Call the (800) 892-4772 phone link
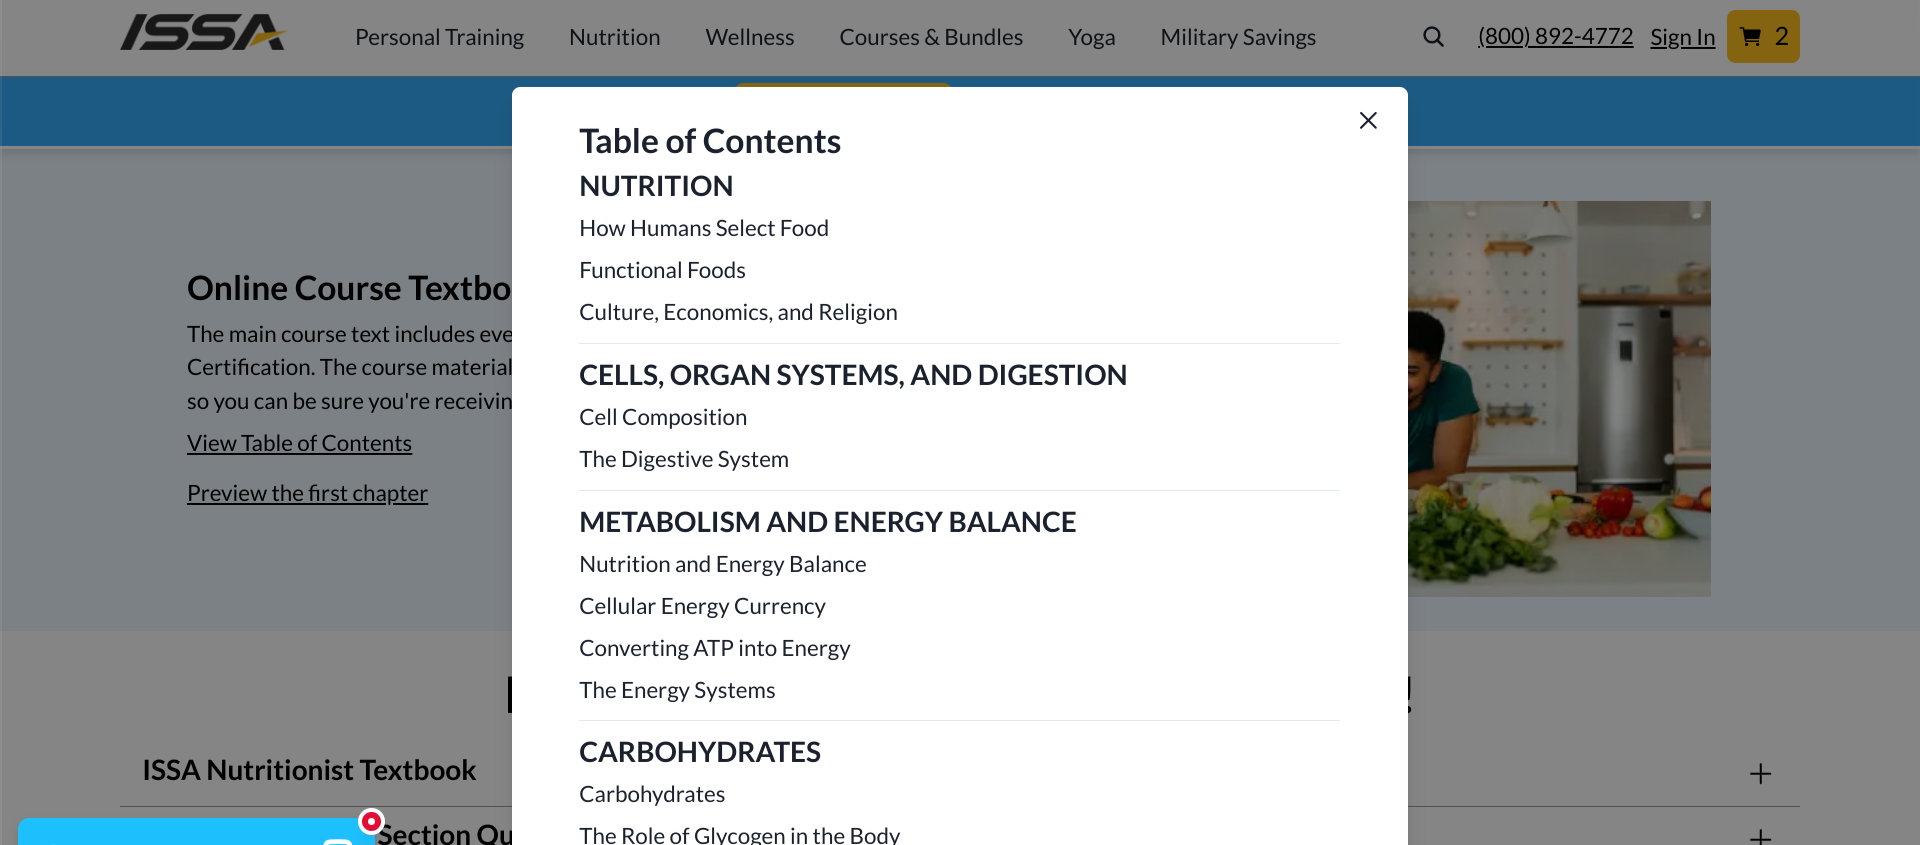Screen dimensions: 1920x845 (x=1555, y=37)
